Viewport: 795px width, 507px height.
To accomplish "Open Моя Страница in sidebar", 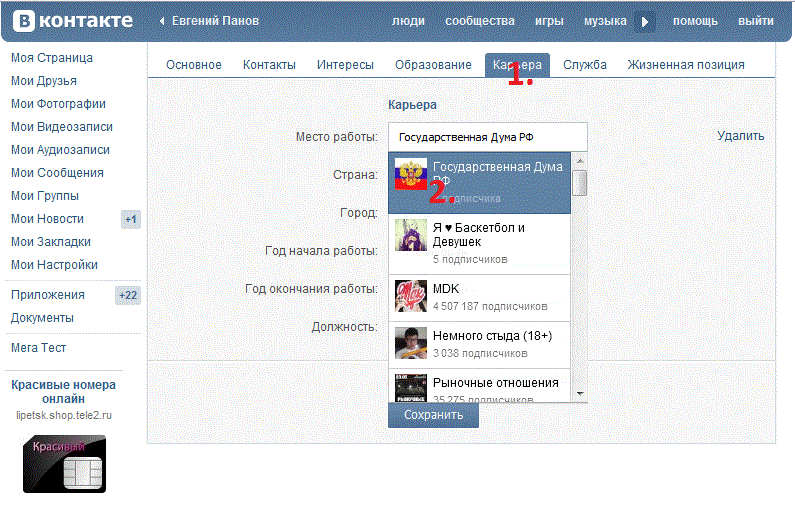I will click(x=52, y=58).
